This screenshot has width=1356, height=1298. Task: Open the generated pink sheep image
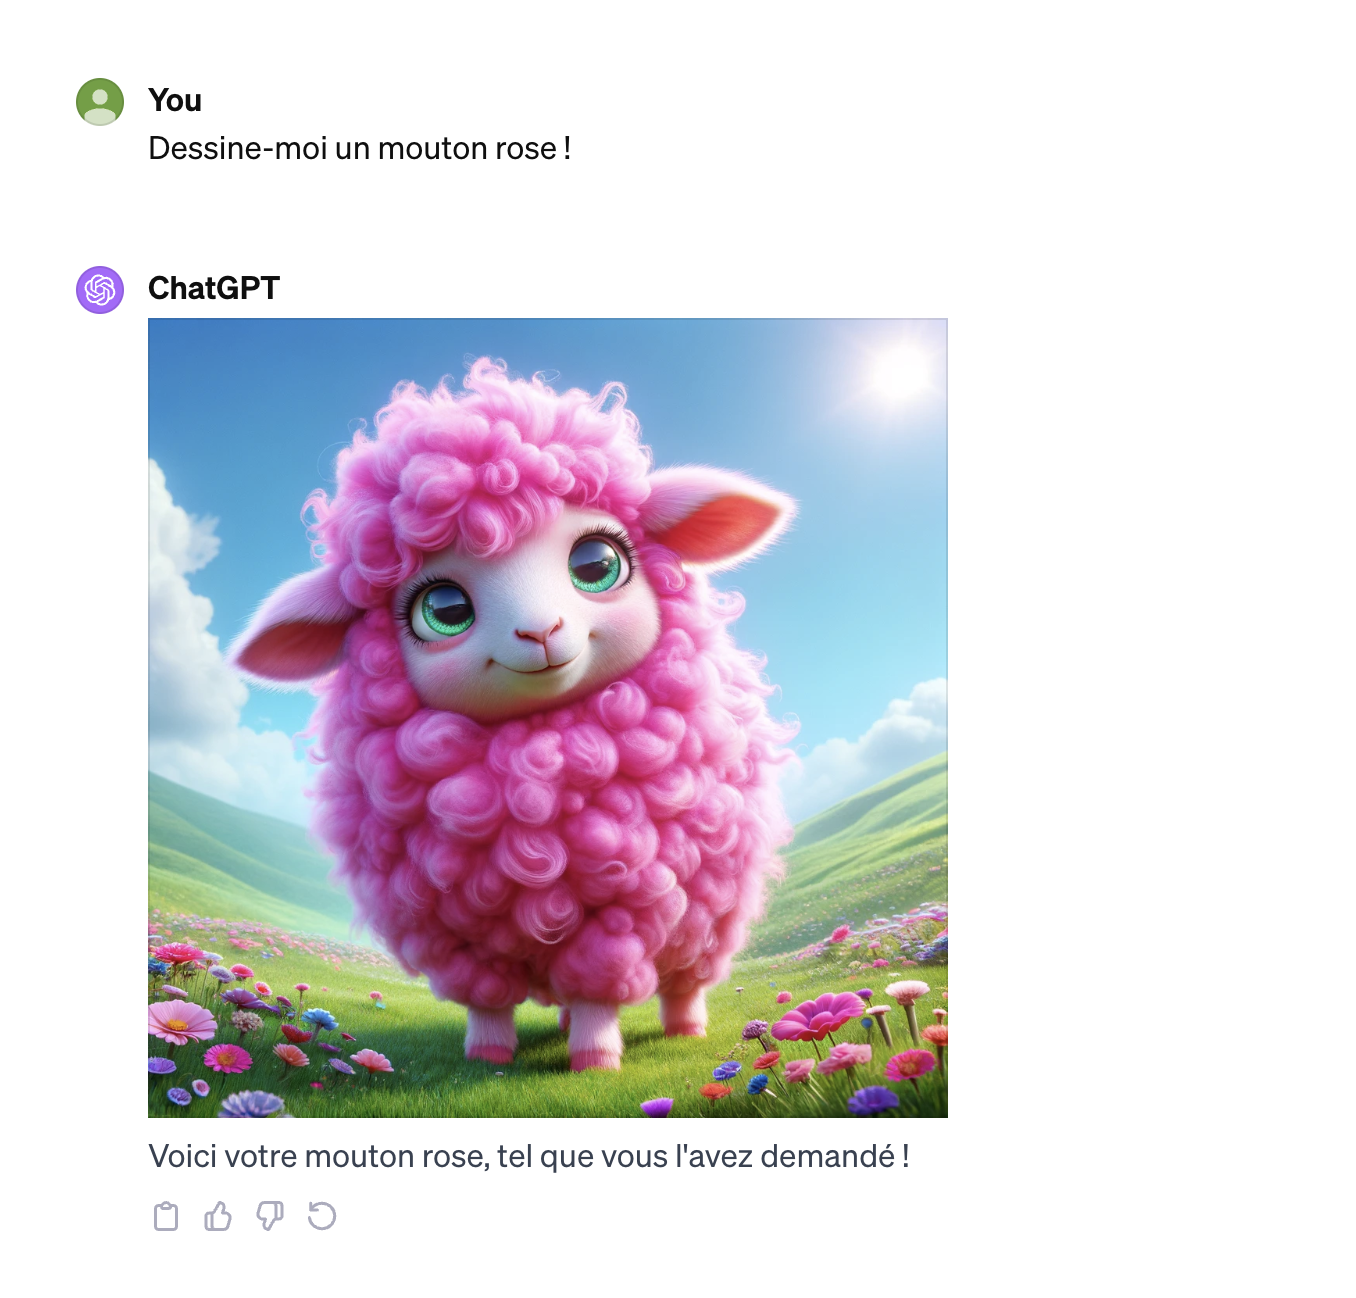[x=548, y=718]
